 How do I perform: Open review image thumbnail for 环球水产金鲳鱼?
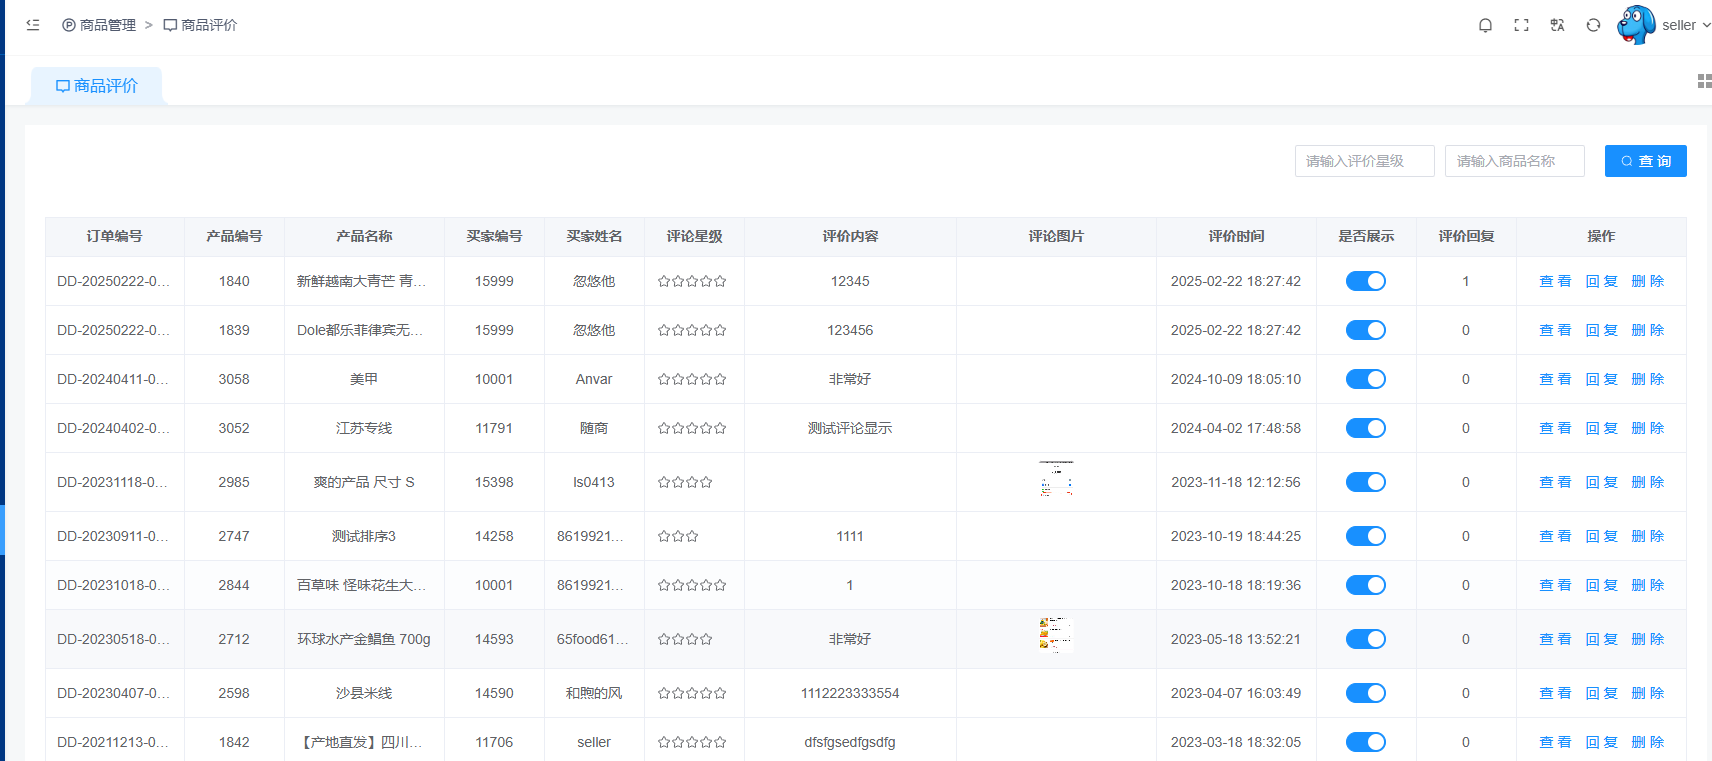1055,635
